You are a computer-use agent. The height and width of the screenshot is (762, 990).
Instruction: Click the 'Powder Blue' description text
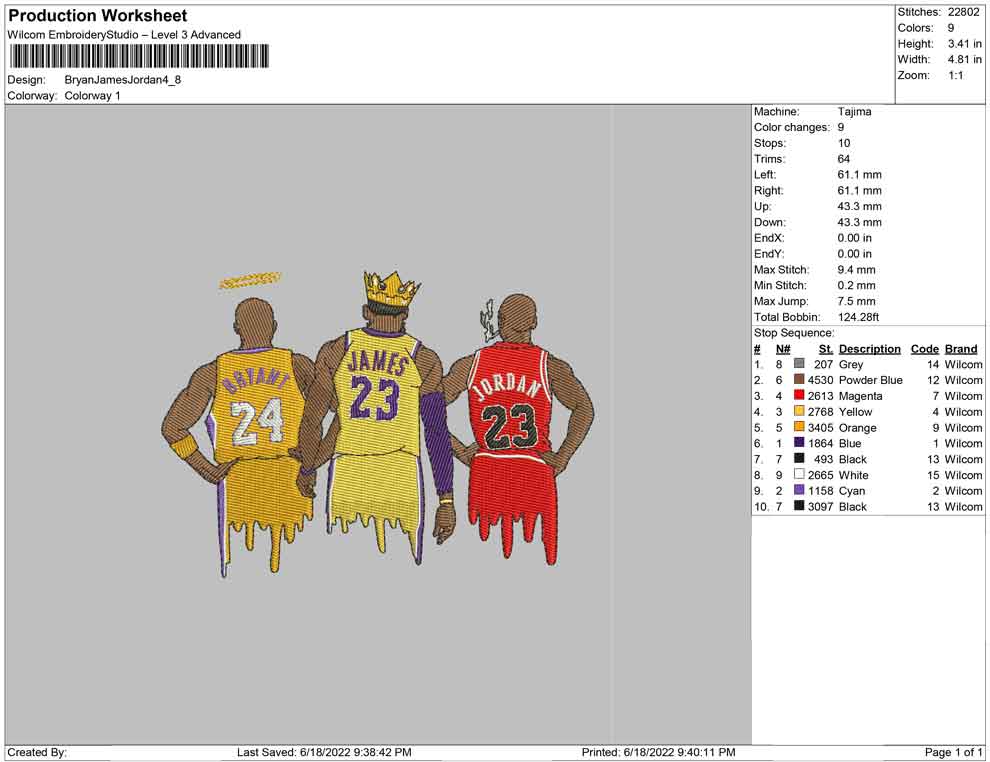click(x=870, y=380)
